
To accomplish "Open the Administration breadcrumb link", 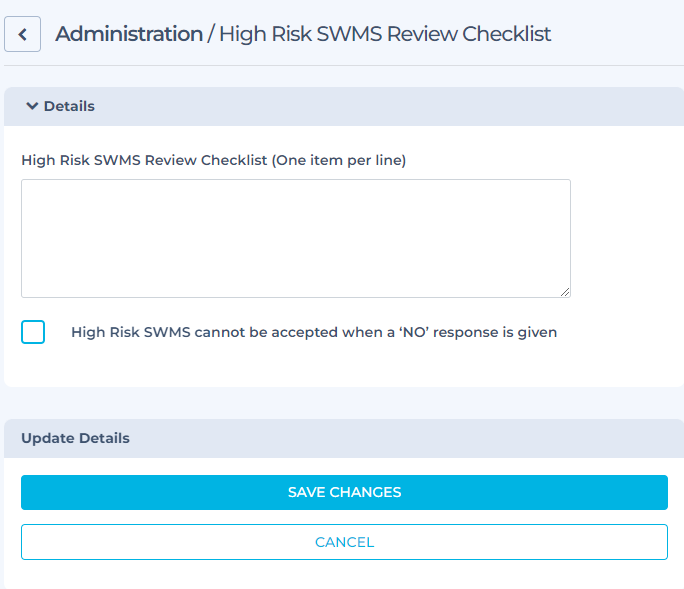I will 128,34.
